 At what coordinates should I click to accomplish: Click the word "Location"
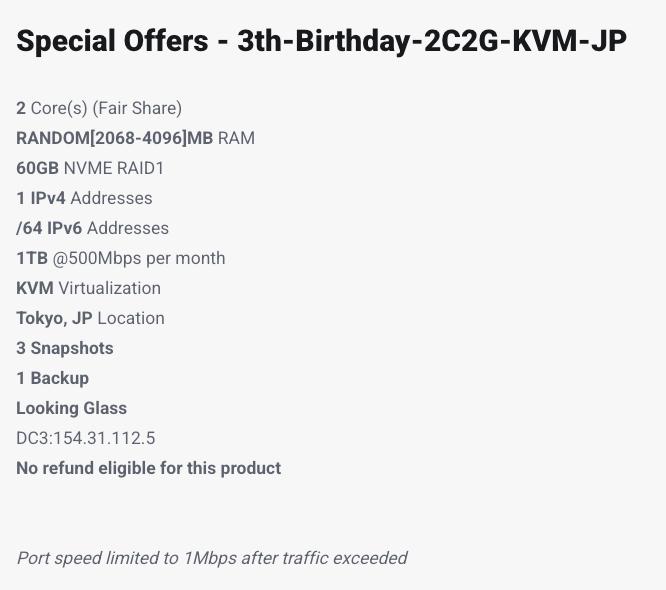[x=131, y=318]
